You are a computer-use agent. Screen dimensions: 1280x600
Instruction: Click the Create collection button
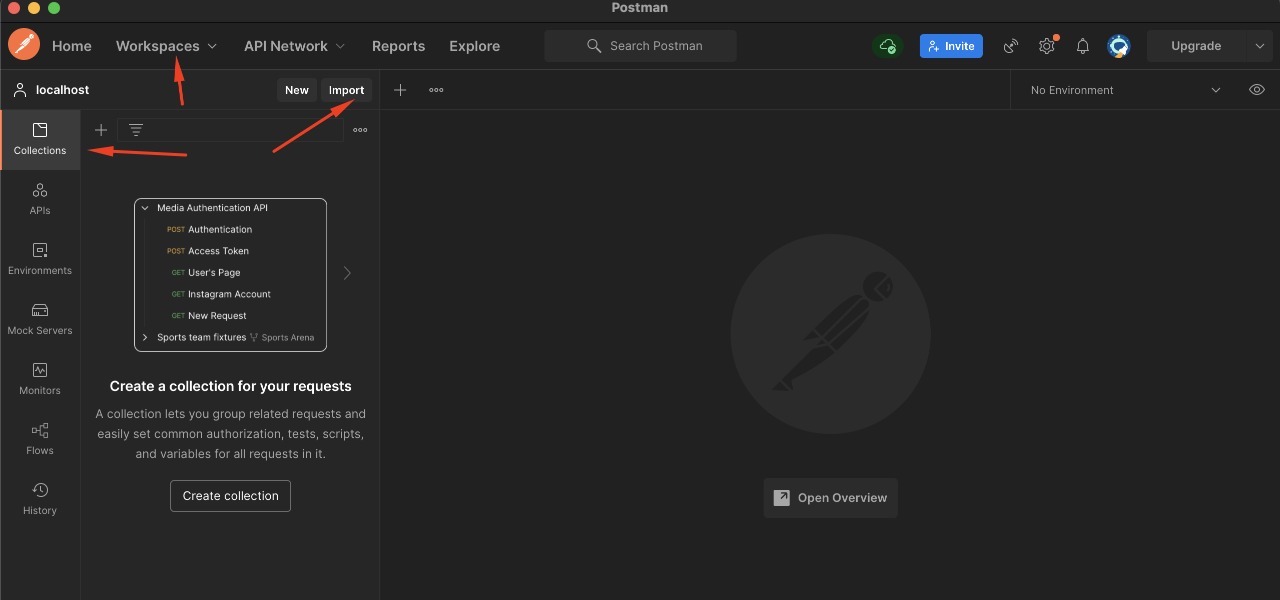[230, 496]
